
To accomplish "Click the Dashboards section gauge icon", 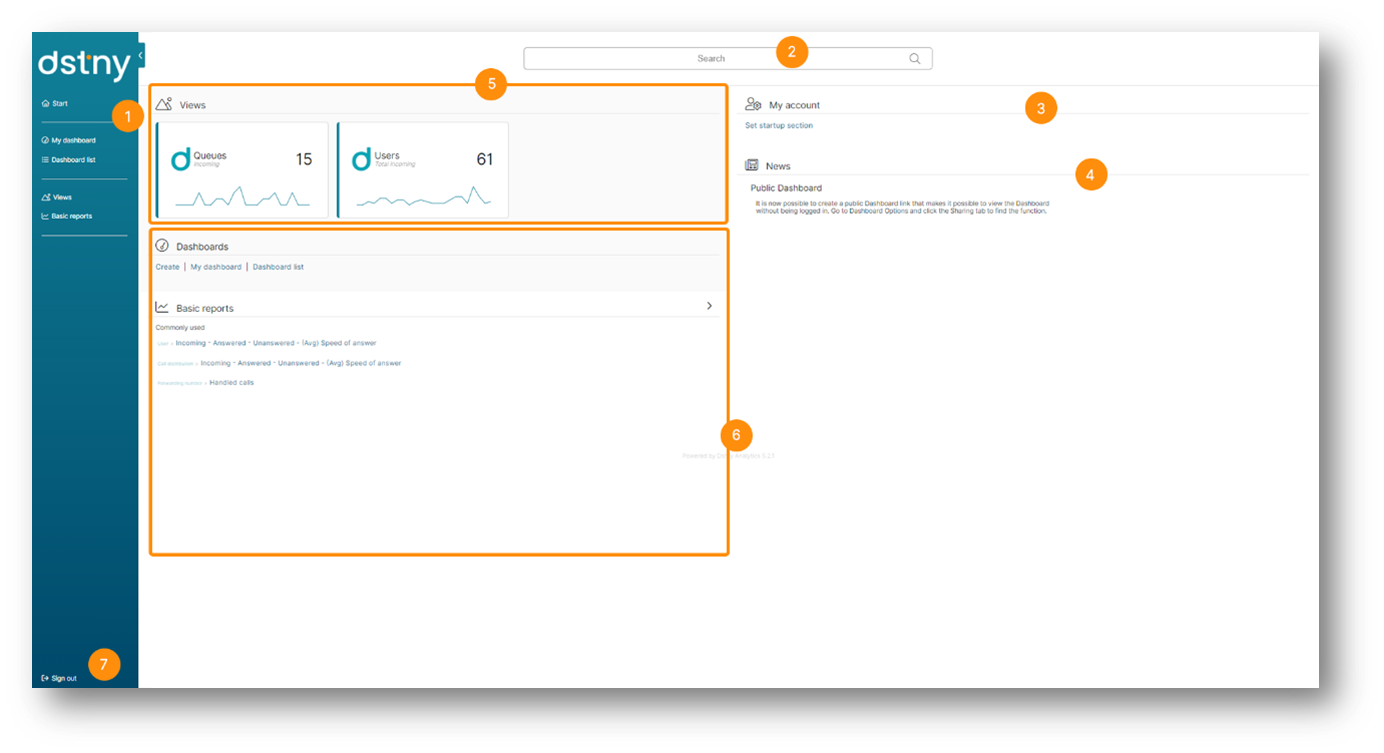I will pos(162,245).
